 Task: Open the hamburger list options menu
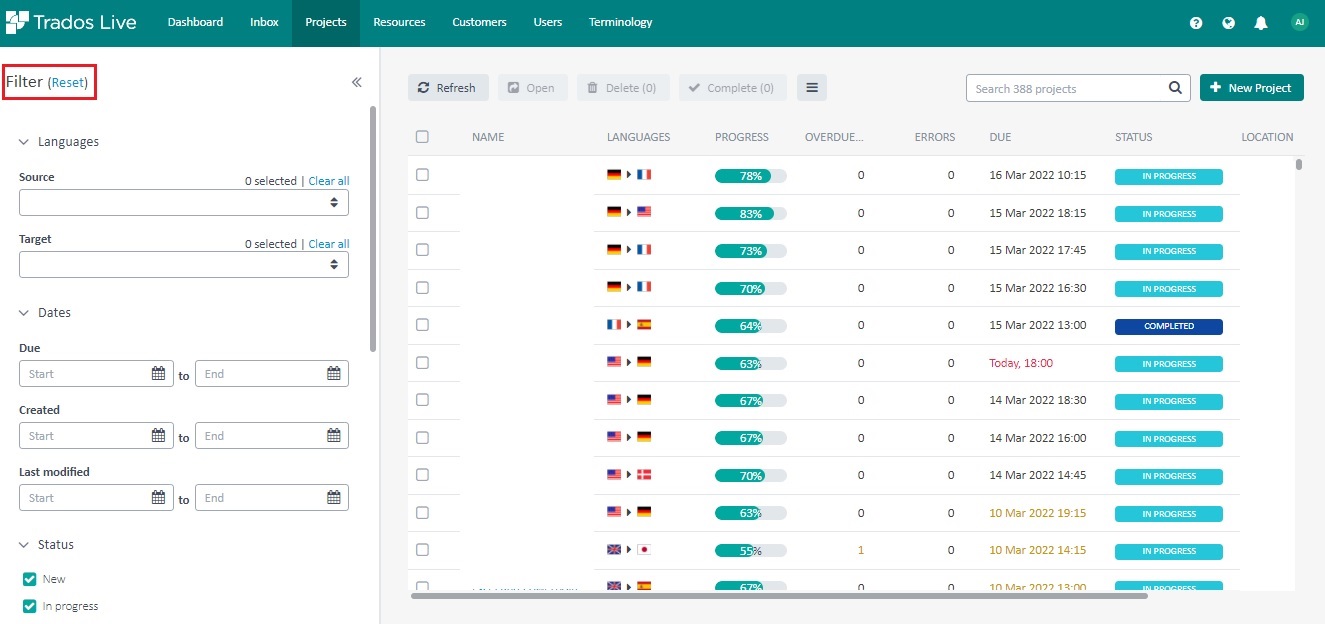tap(811, 87)
